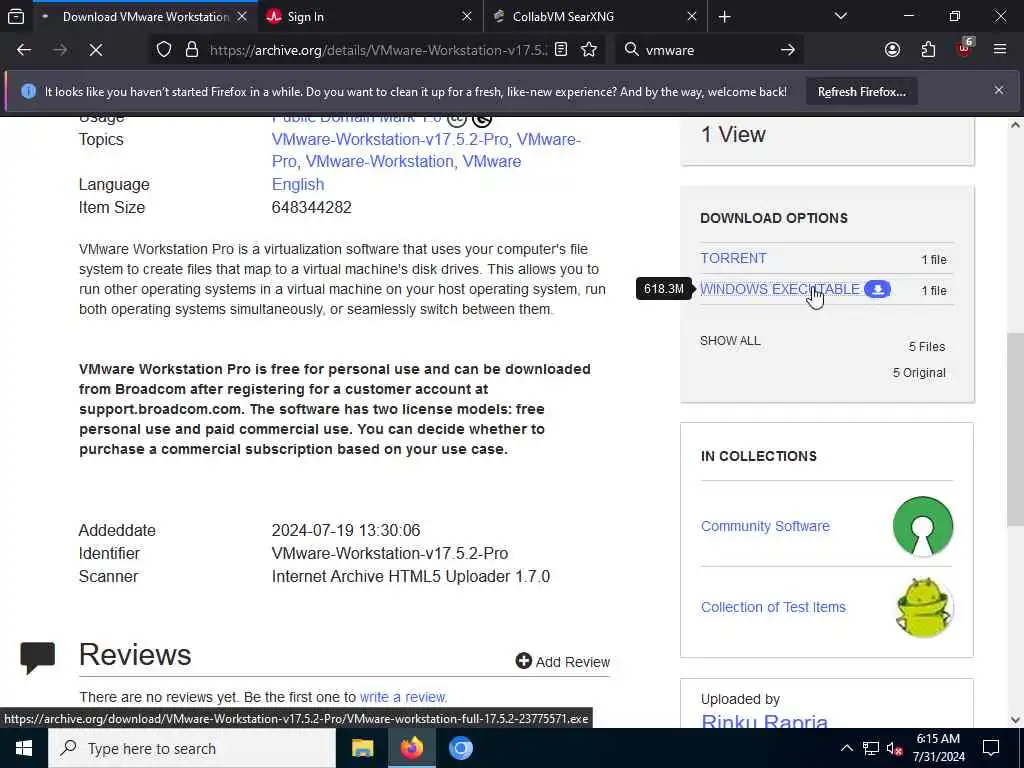
Task: Expand the list all tabs arrow
Action: (x=840, y=16)
